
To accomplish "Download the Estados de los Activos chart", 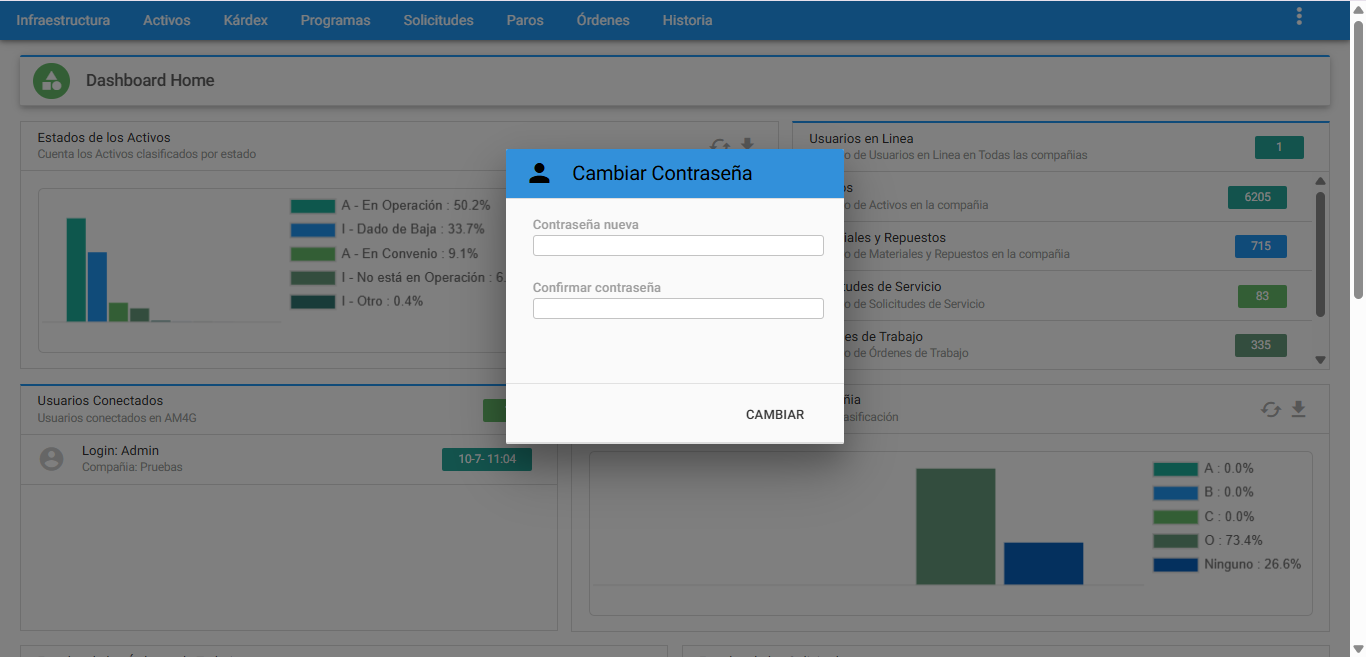I will pos(747,145).
